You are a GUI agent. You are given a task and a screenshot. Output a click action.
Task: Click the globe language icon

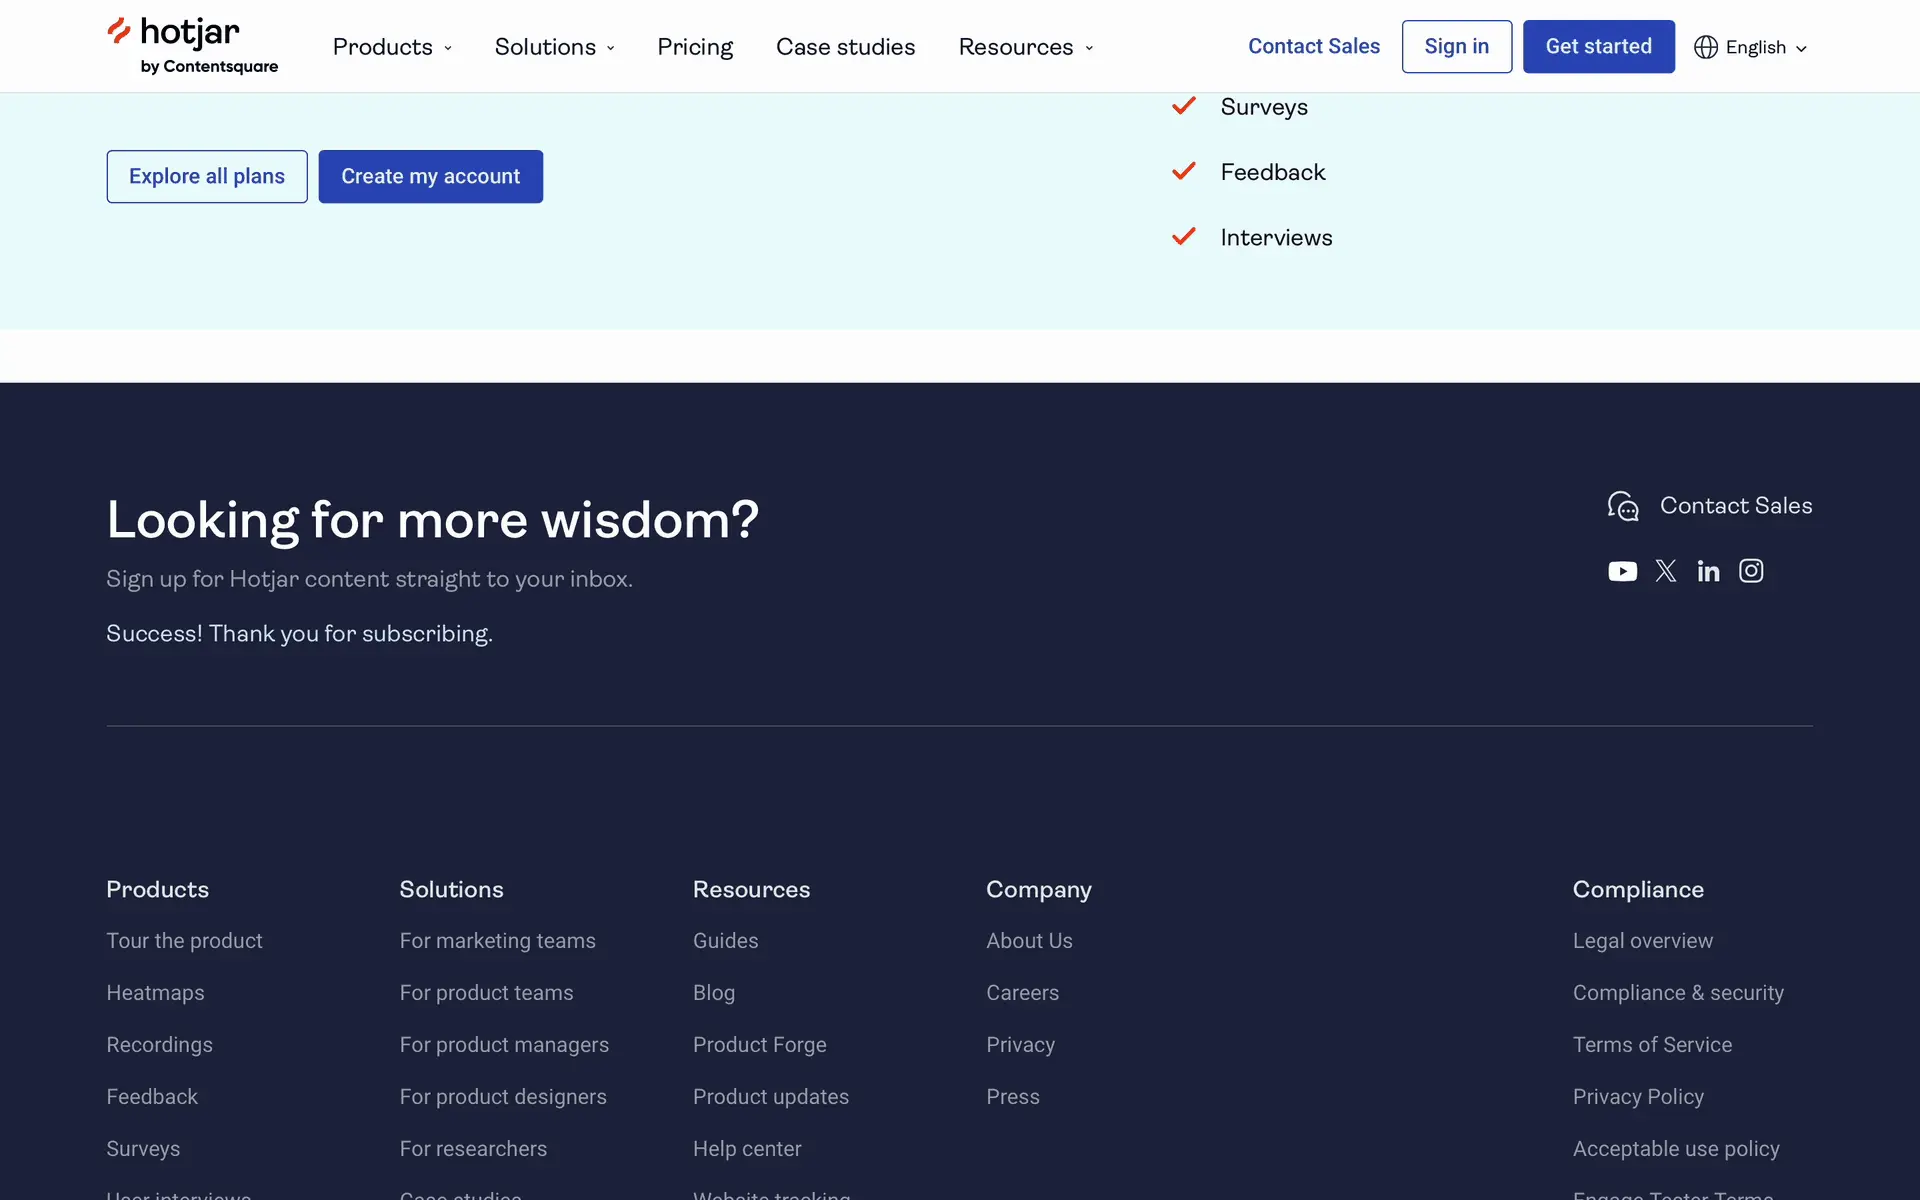click(1706, 47)
